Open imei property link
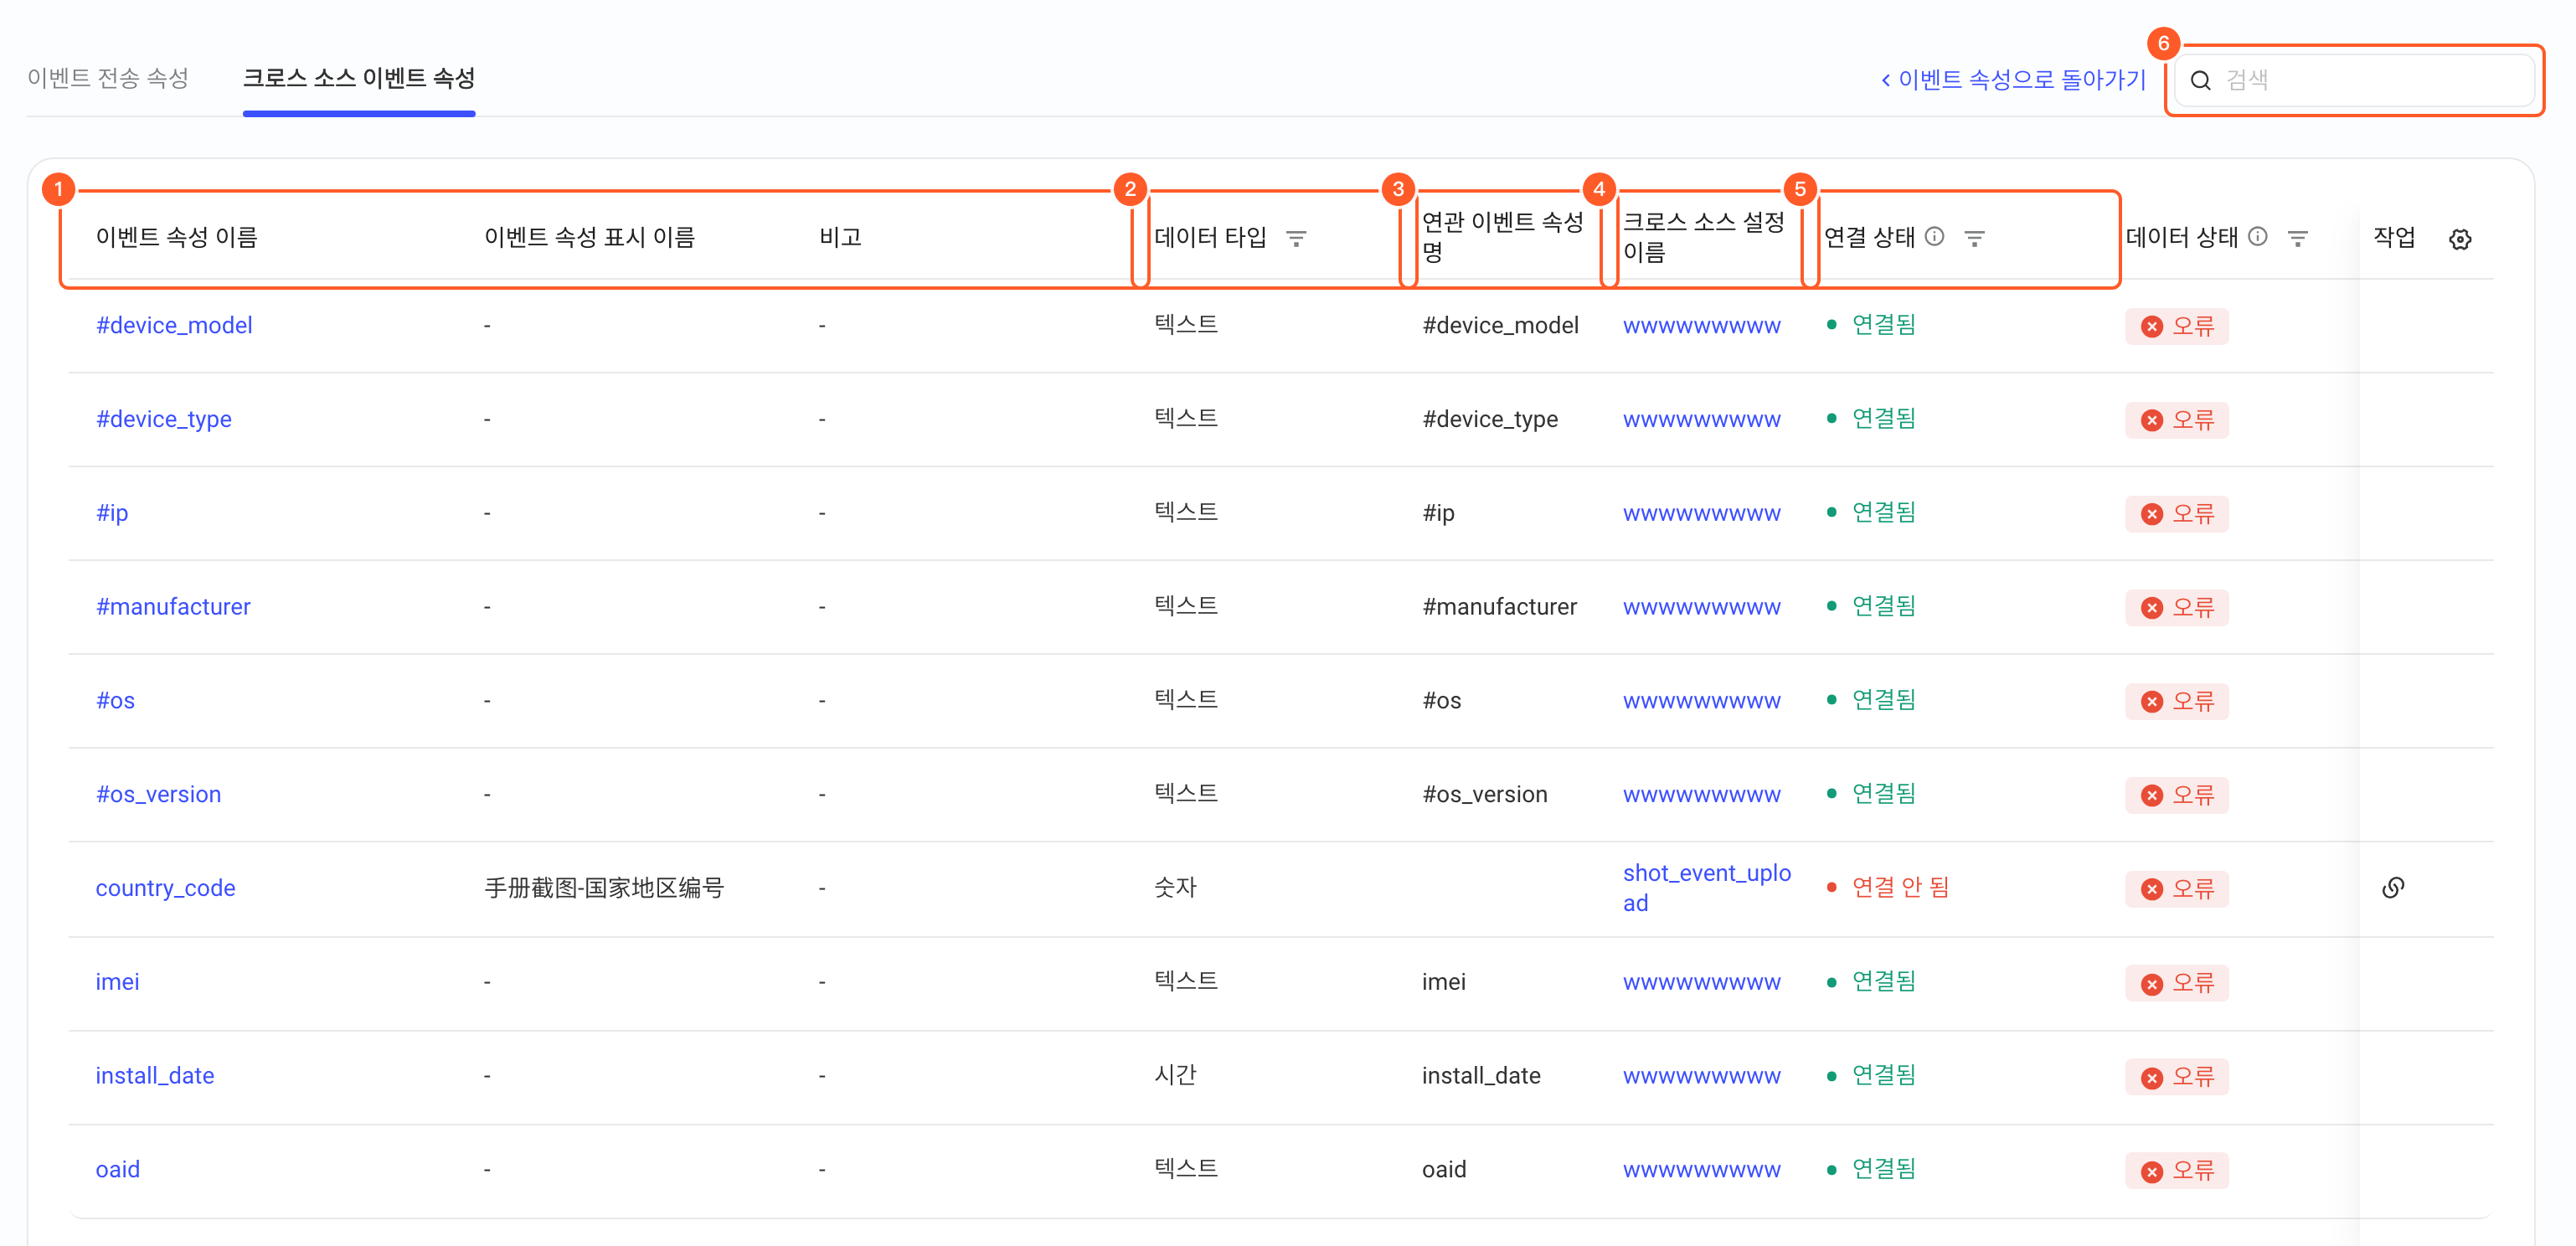Viewport: 2576px width, 1246px height. (117, 982)
